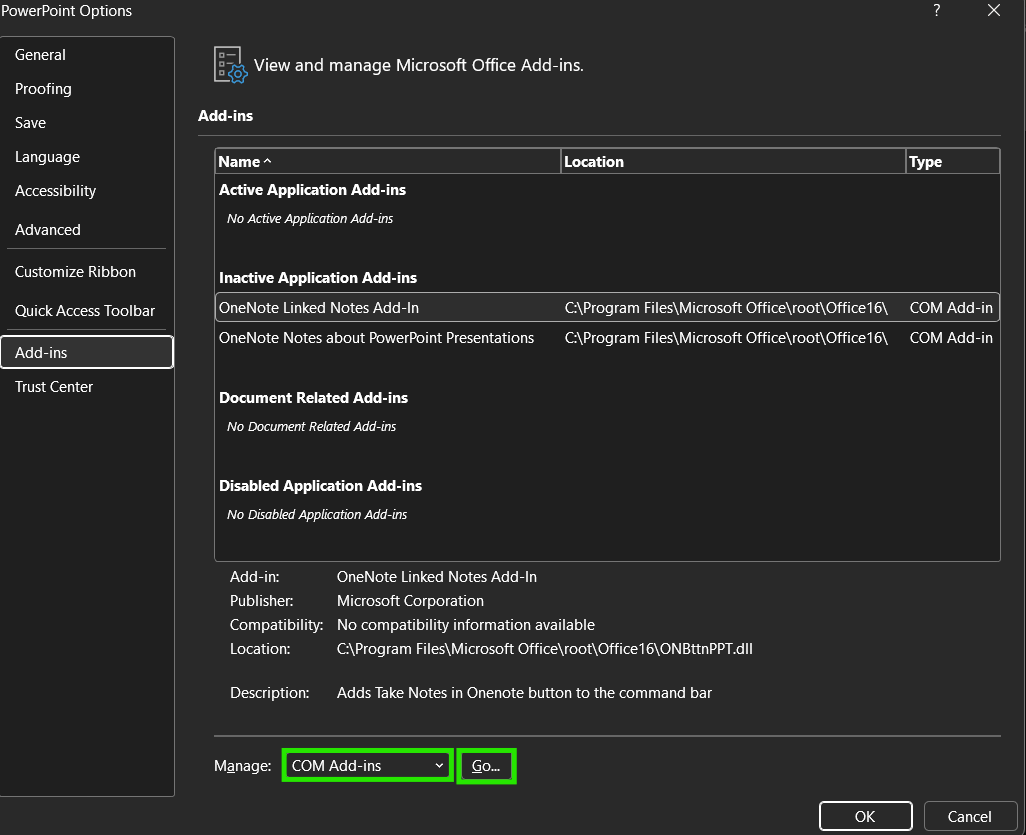1026x835 pixels.
Task: Click the ONBttnPPT.dll location path text
Action: [544, 649]
